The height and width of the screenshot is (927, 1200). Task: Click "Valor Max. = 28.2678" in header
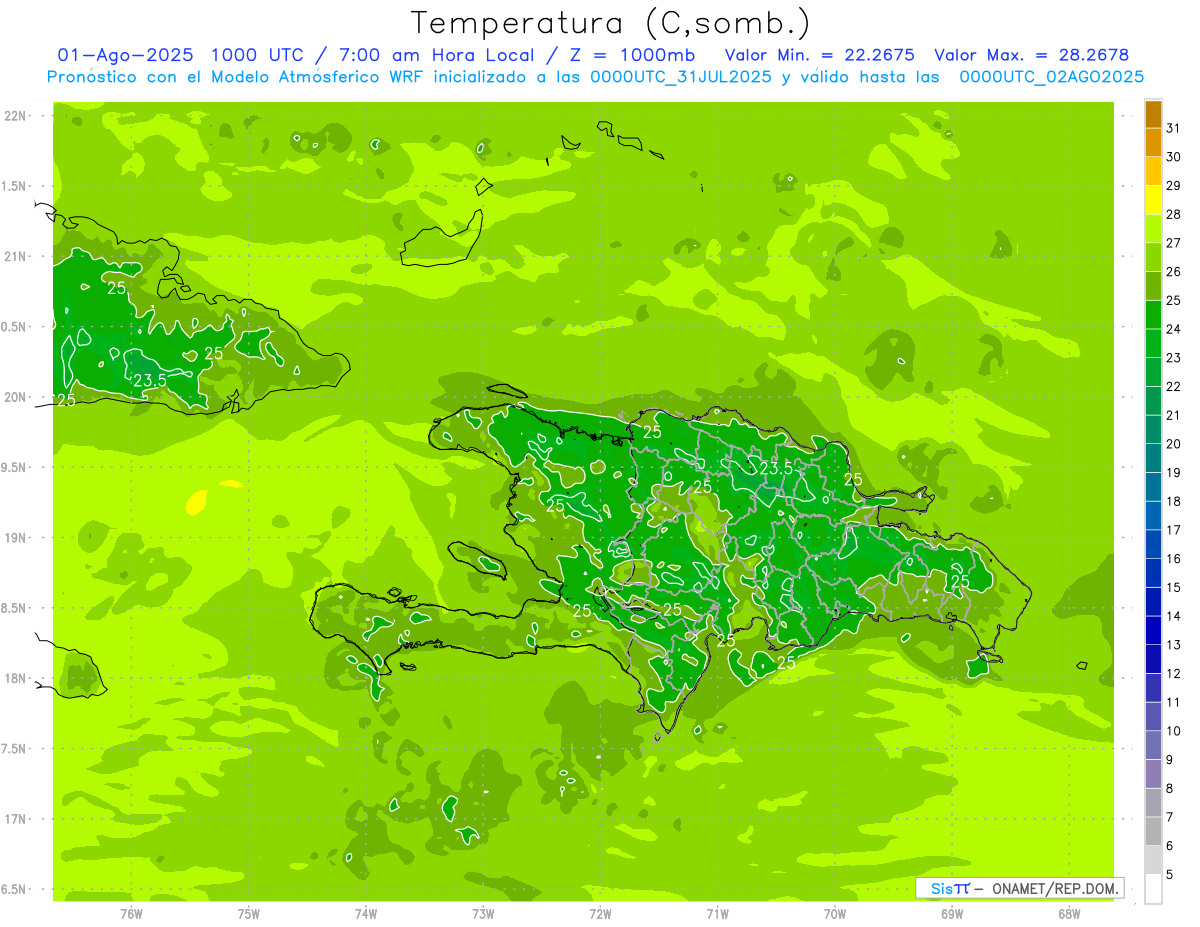[1032, 55]
